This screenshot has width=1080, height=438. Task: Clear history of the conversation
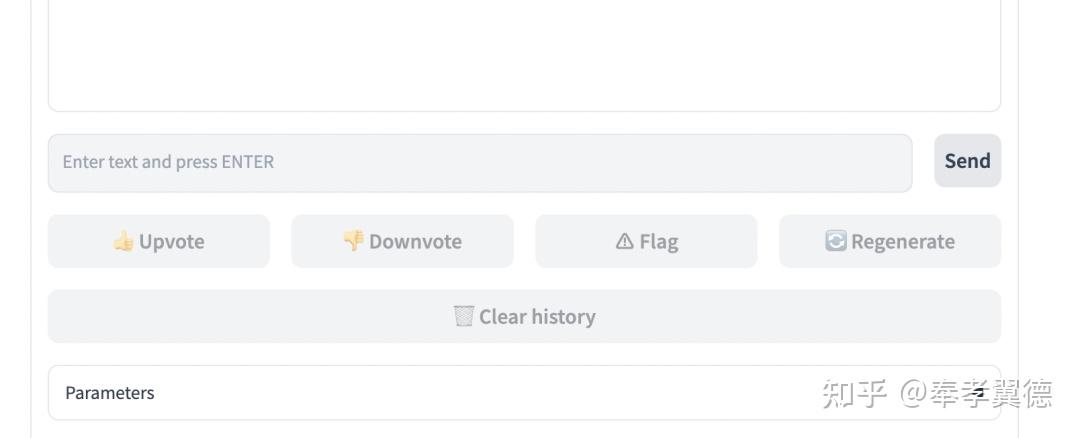point(524,317)
